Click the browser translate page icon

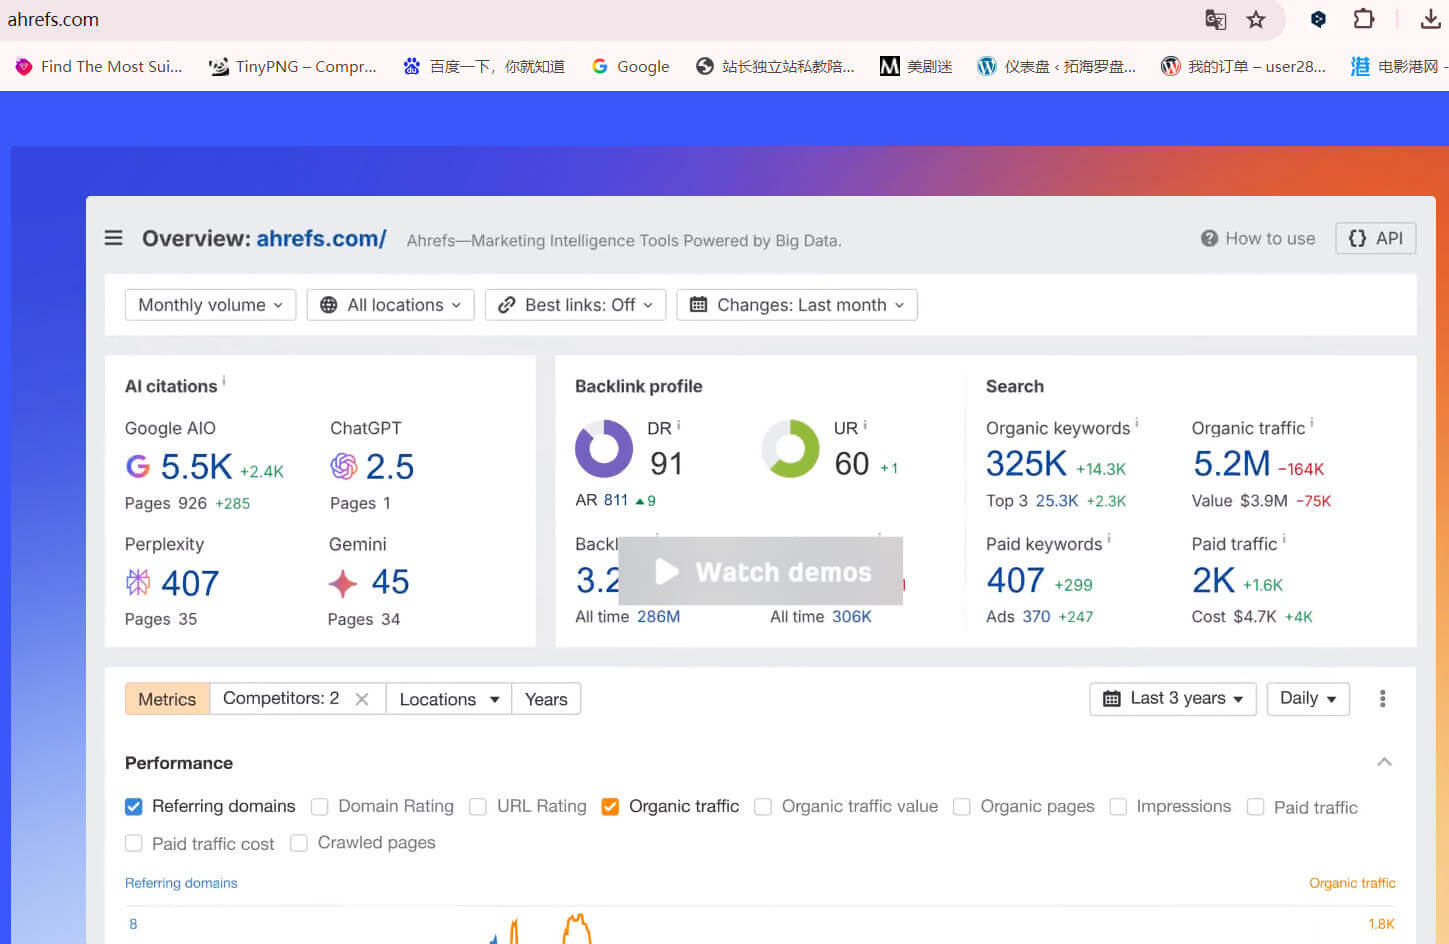pos(1215,19)
